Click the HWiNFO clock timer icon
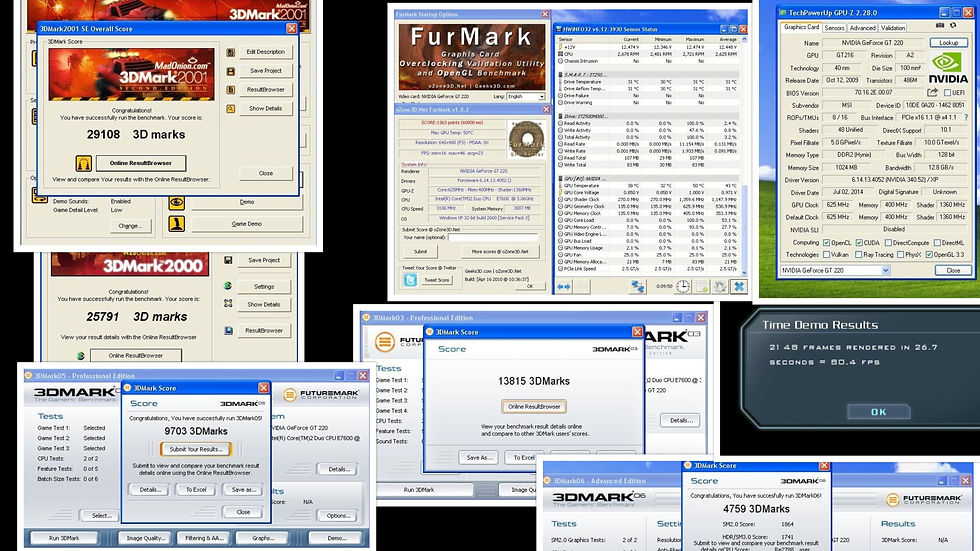The image size is (980, 551). pos(682,286)
